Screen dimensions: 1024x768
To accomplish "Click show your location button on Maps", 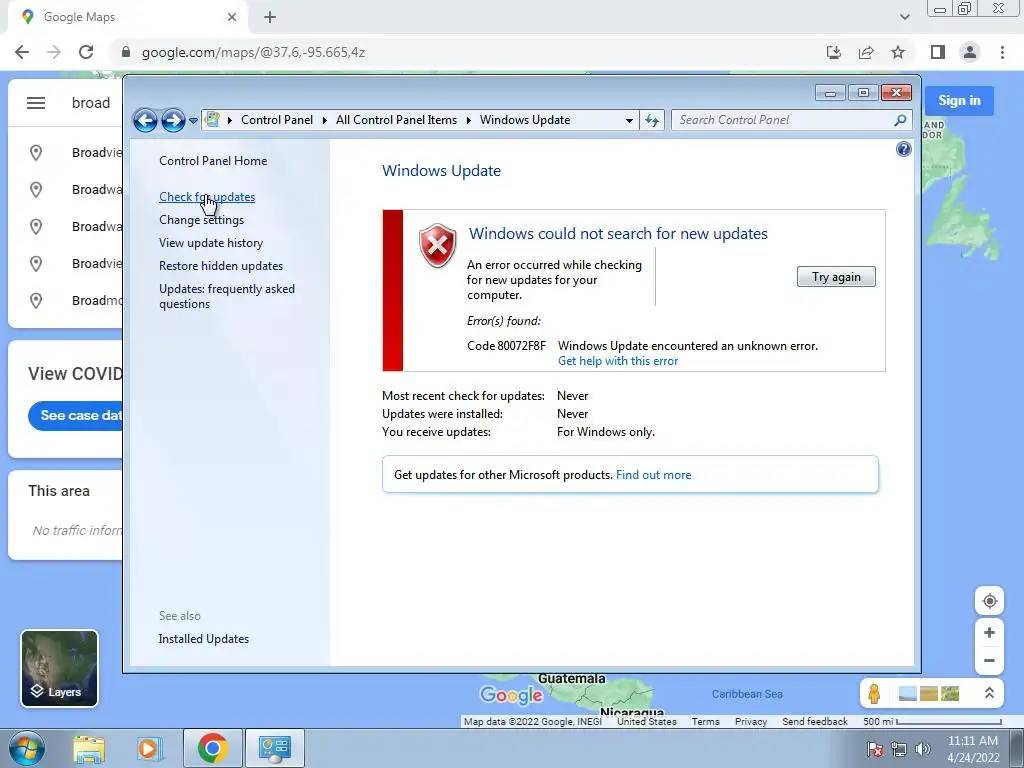I will click(x=989, y=601).
